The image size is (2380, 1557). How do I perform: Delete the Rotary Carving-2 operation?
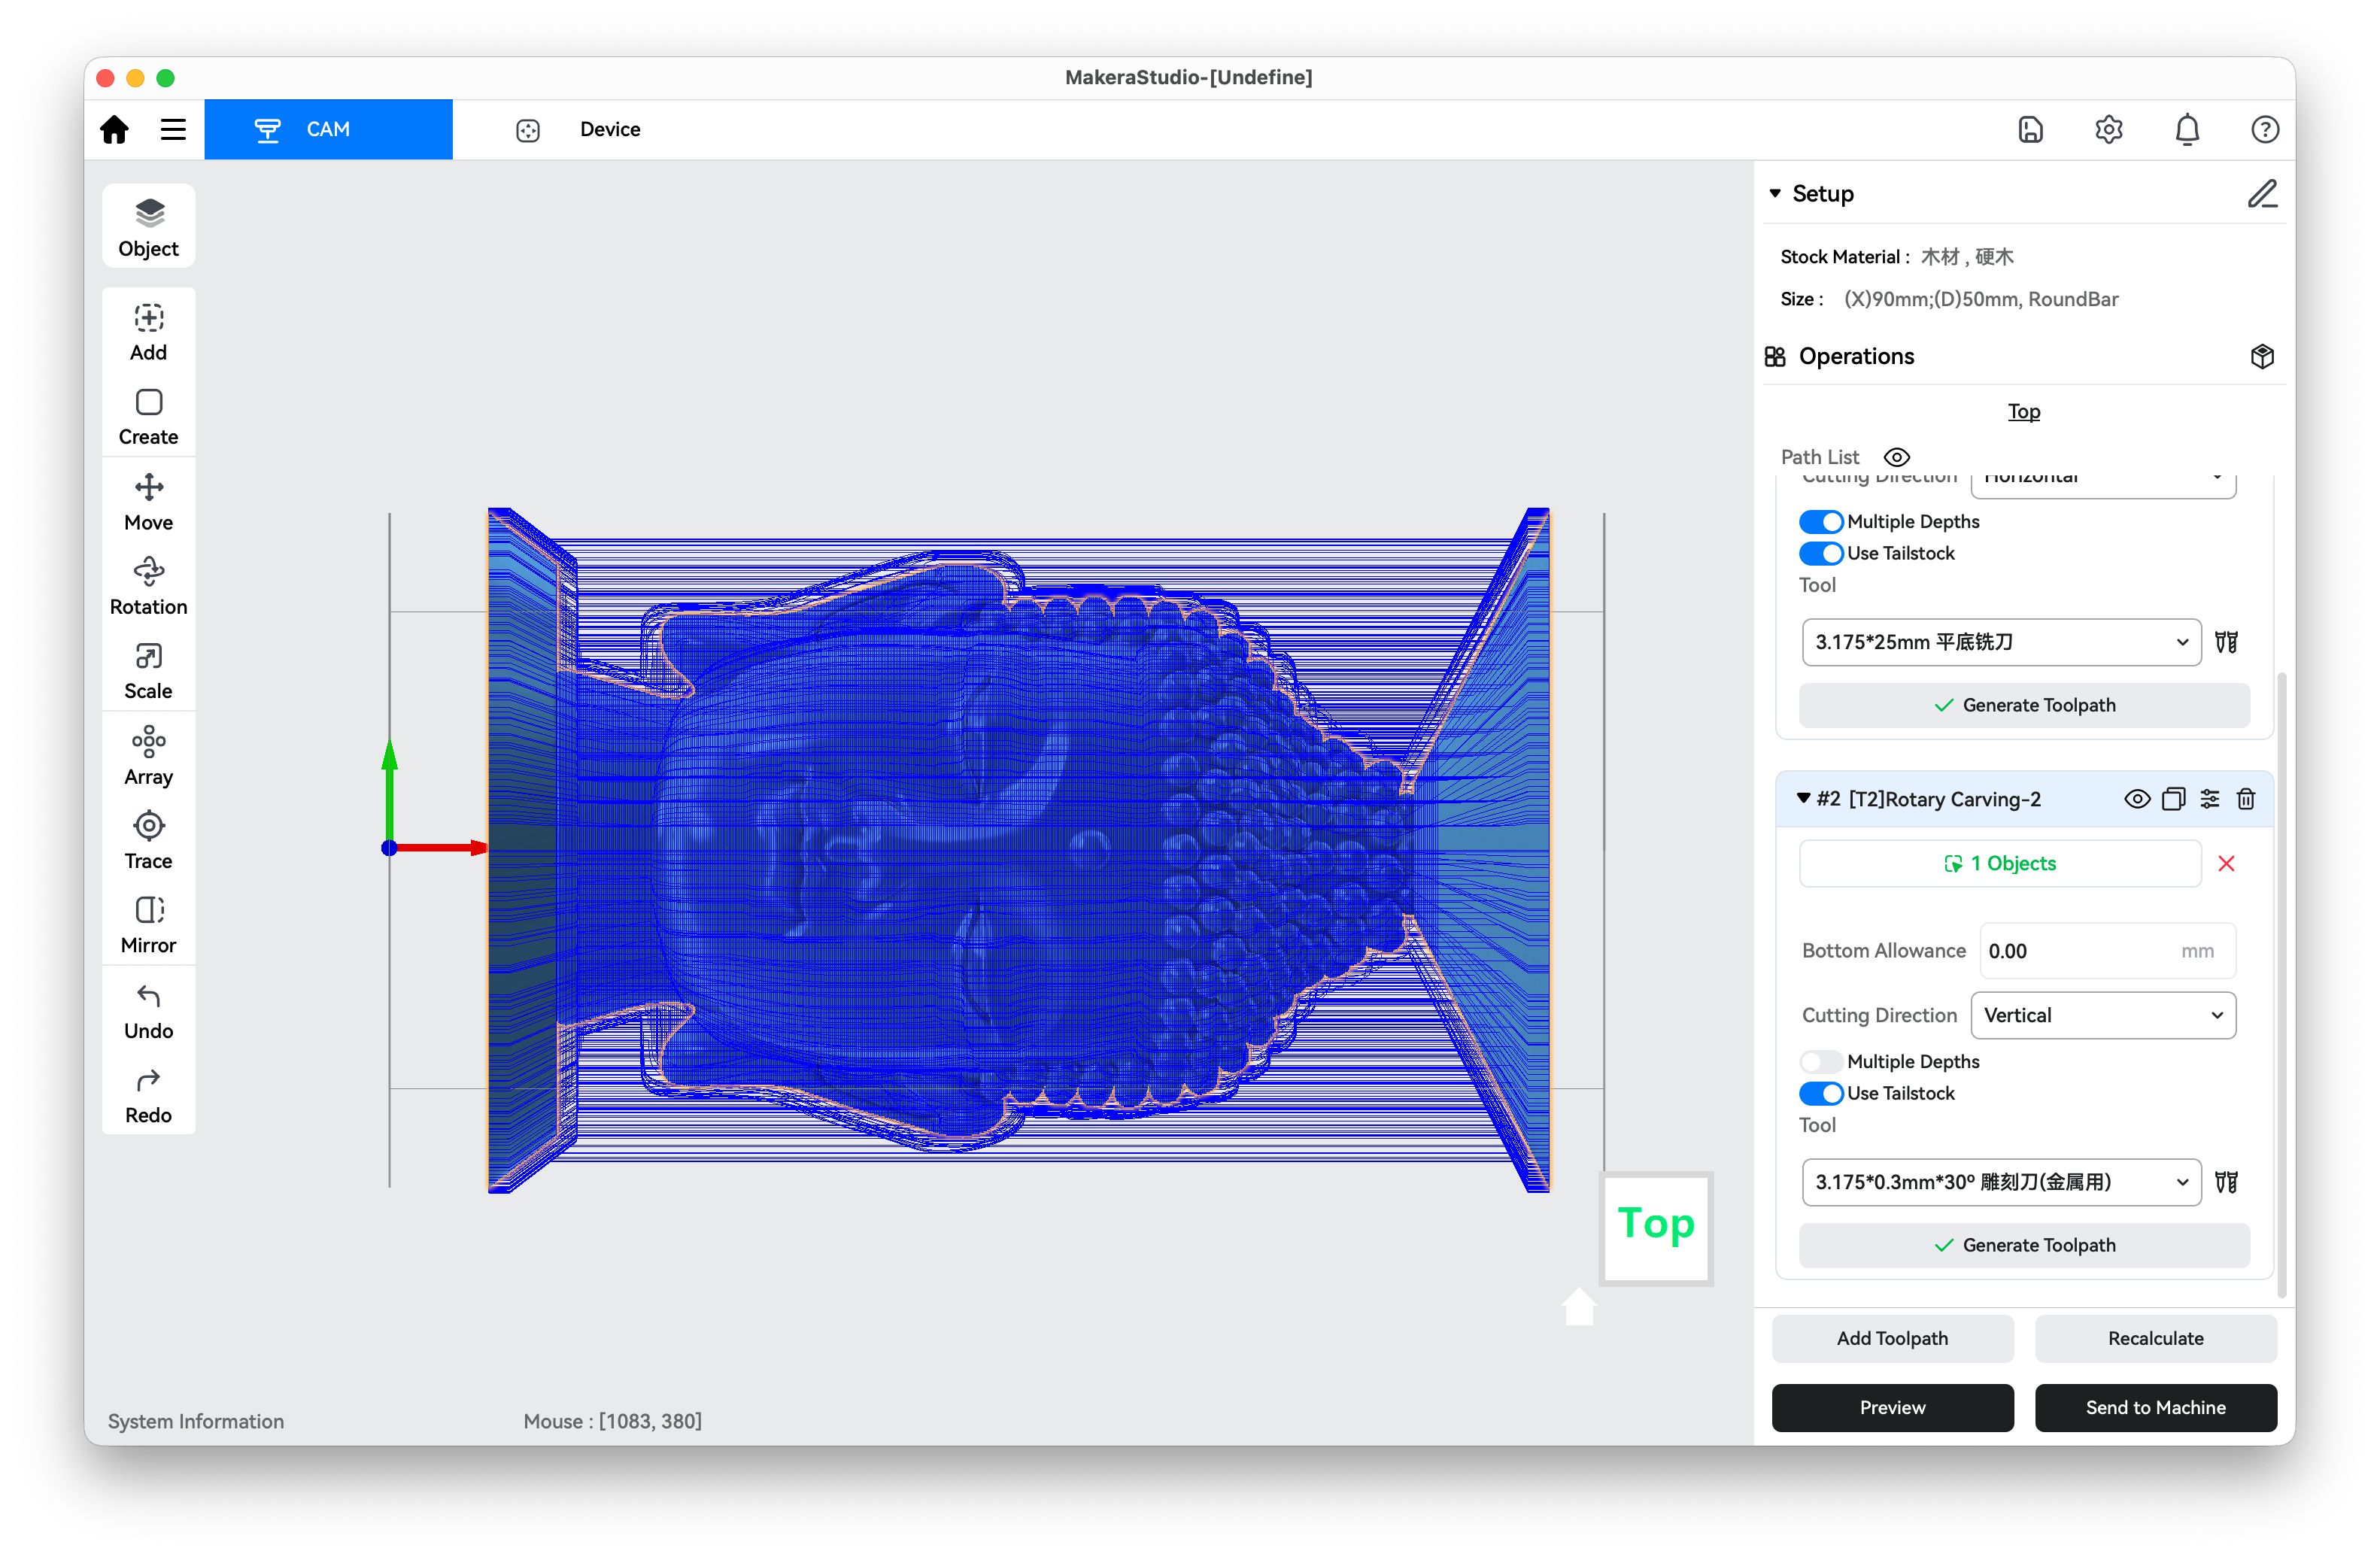click(2246, 798)
